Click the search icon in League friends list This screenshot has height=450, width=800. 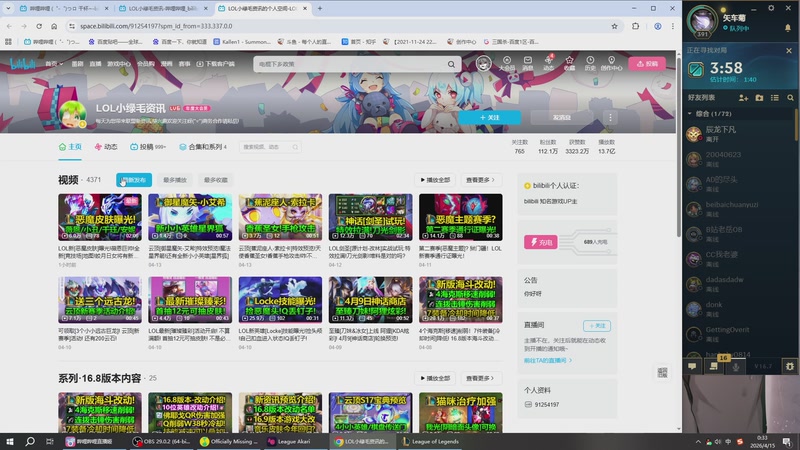[x=790, y=97]
